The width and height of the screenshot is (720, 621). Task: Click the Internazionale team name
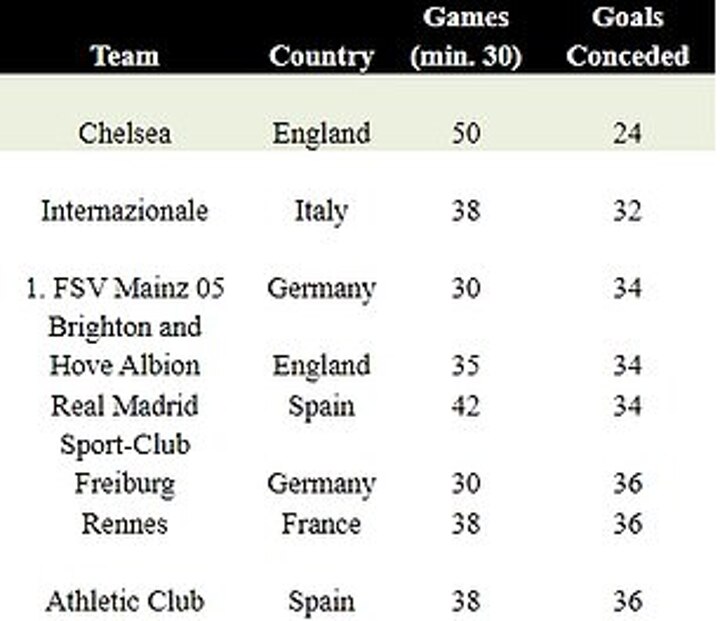125,211
